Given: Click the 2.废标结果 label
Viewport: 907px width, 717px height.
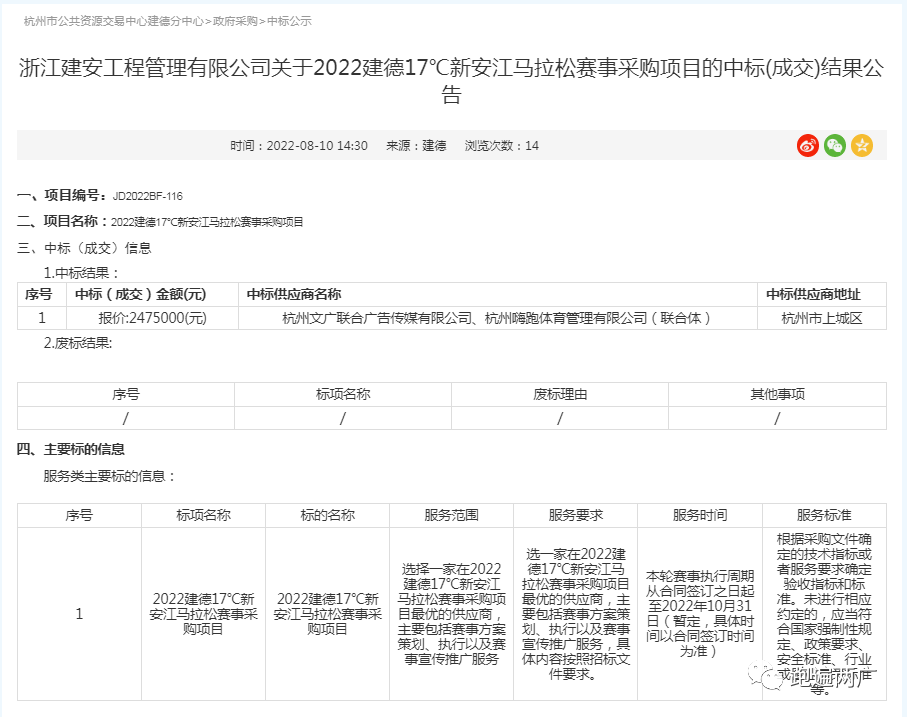Looking at the screenshot, I should [78, 343].
